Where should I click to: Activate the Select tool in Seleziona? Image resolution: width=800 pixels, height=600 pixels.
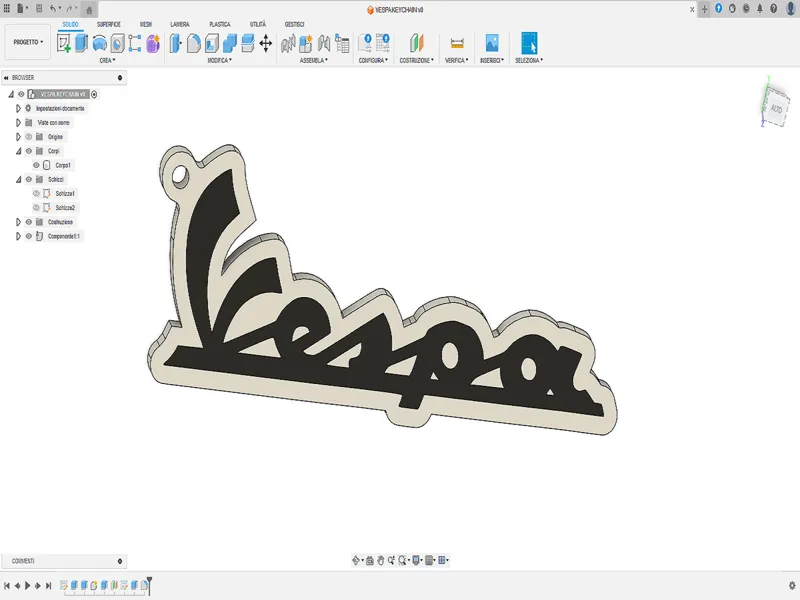[529, 43]
